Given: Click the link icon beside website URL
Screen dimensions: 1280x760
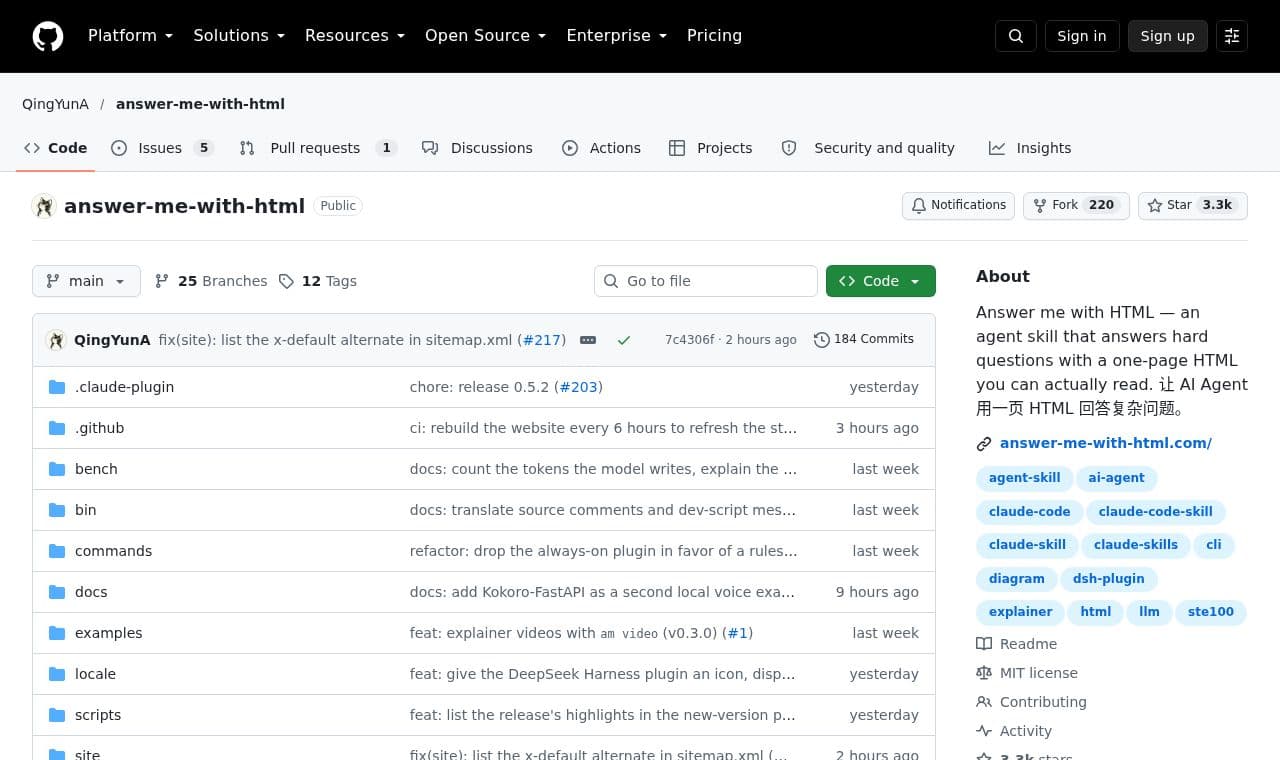Looking at the screenshot, I should (x=984, y=444).
